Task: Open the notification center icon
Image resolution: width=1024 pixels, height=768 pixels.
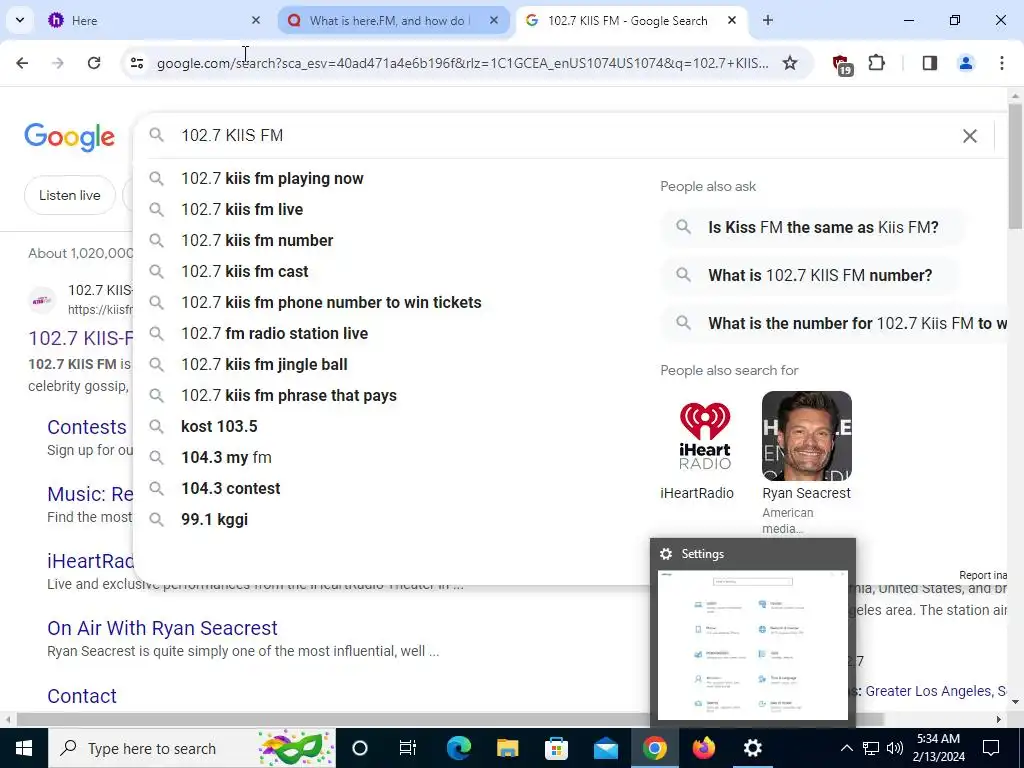Action: tap(991, 748)
